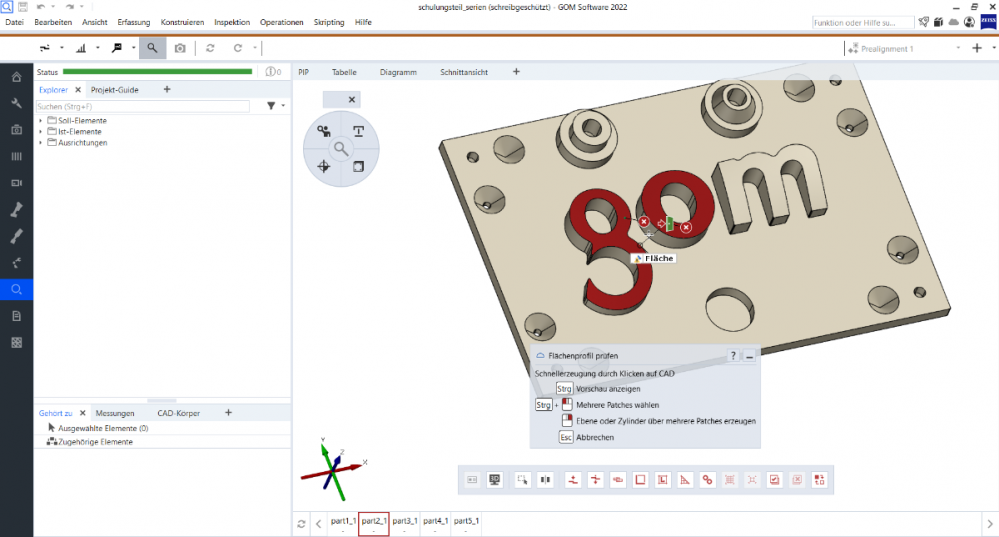Click the text T icon in radial menu

pyautogui.click(x=358, y=131)
